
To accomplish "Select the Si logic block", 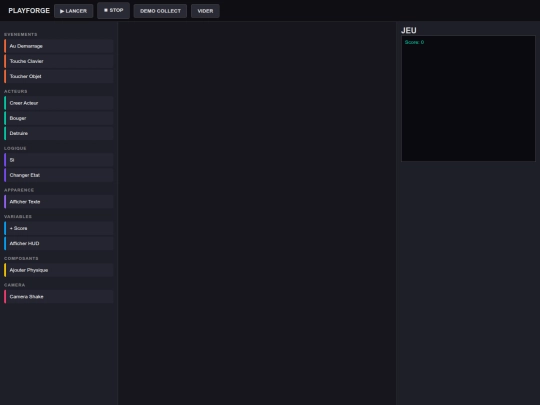I will pos(59,160).
